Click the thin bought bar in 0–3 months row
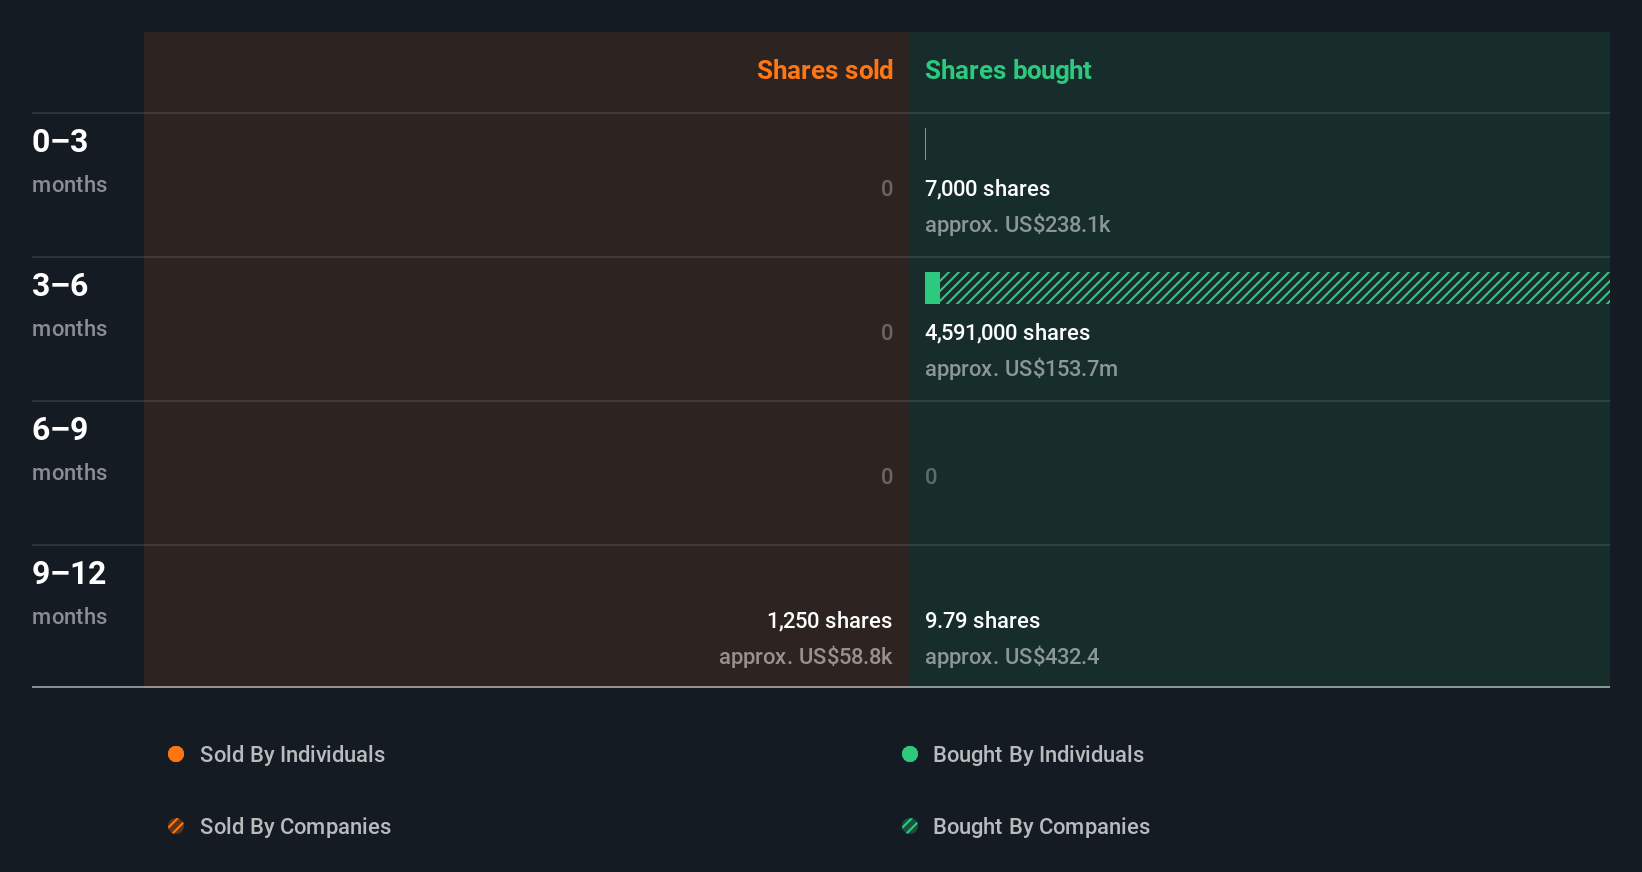The width and height of the screenshot is (1642, 872). 926,144
